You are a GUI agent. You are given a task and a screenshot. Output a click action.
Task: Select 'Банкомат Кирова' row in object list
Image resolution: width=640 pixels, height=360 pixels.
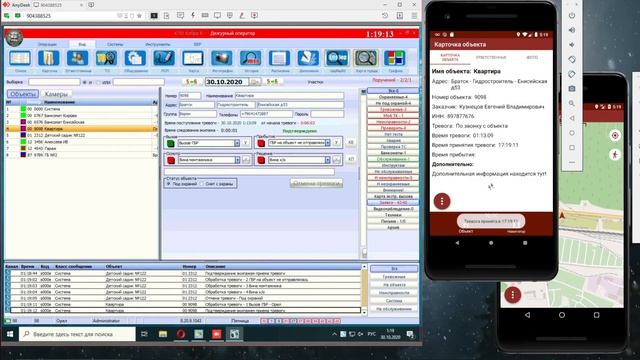tap(82, 116)
